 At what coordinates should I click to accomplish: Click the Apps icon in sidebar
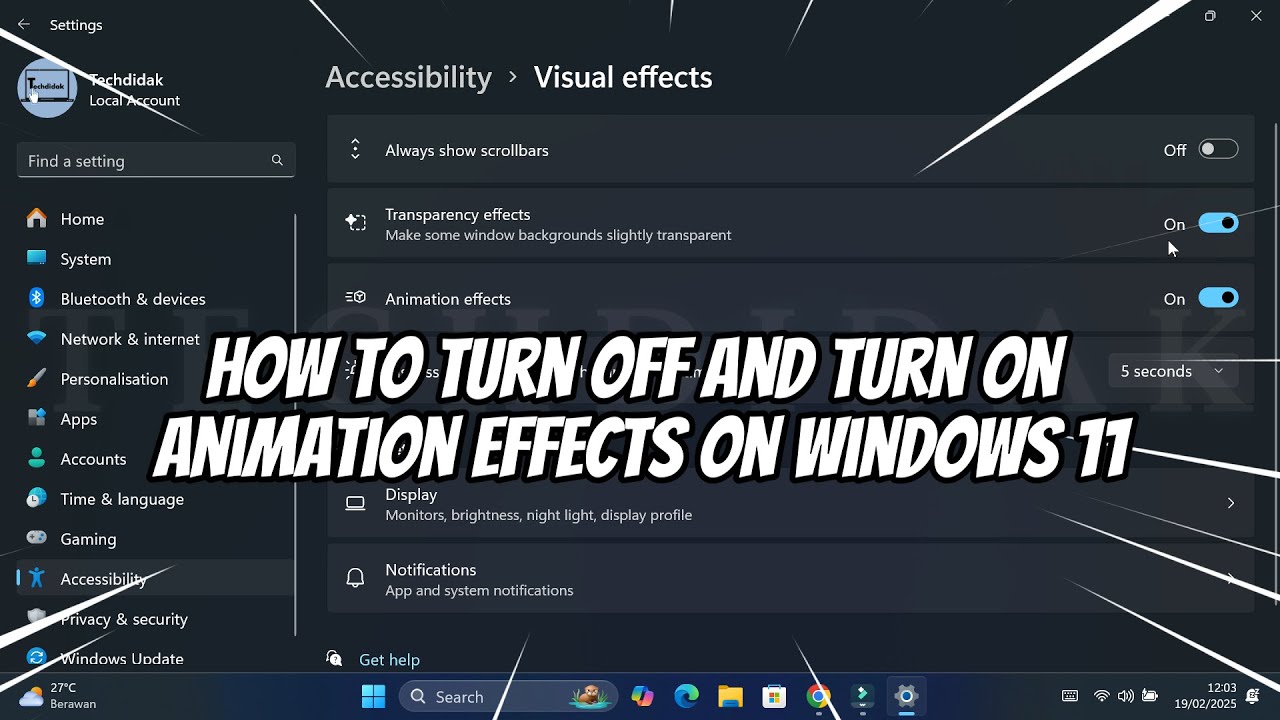(x=37, y=418)
